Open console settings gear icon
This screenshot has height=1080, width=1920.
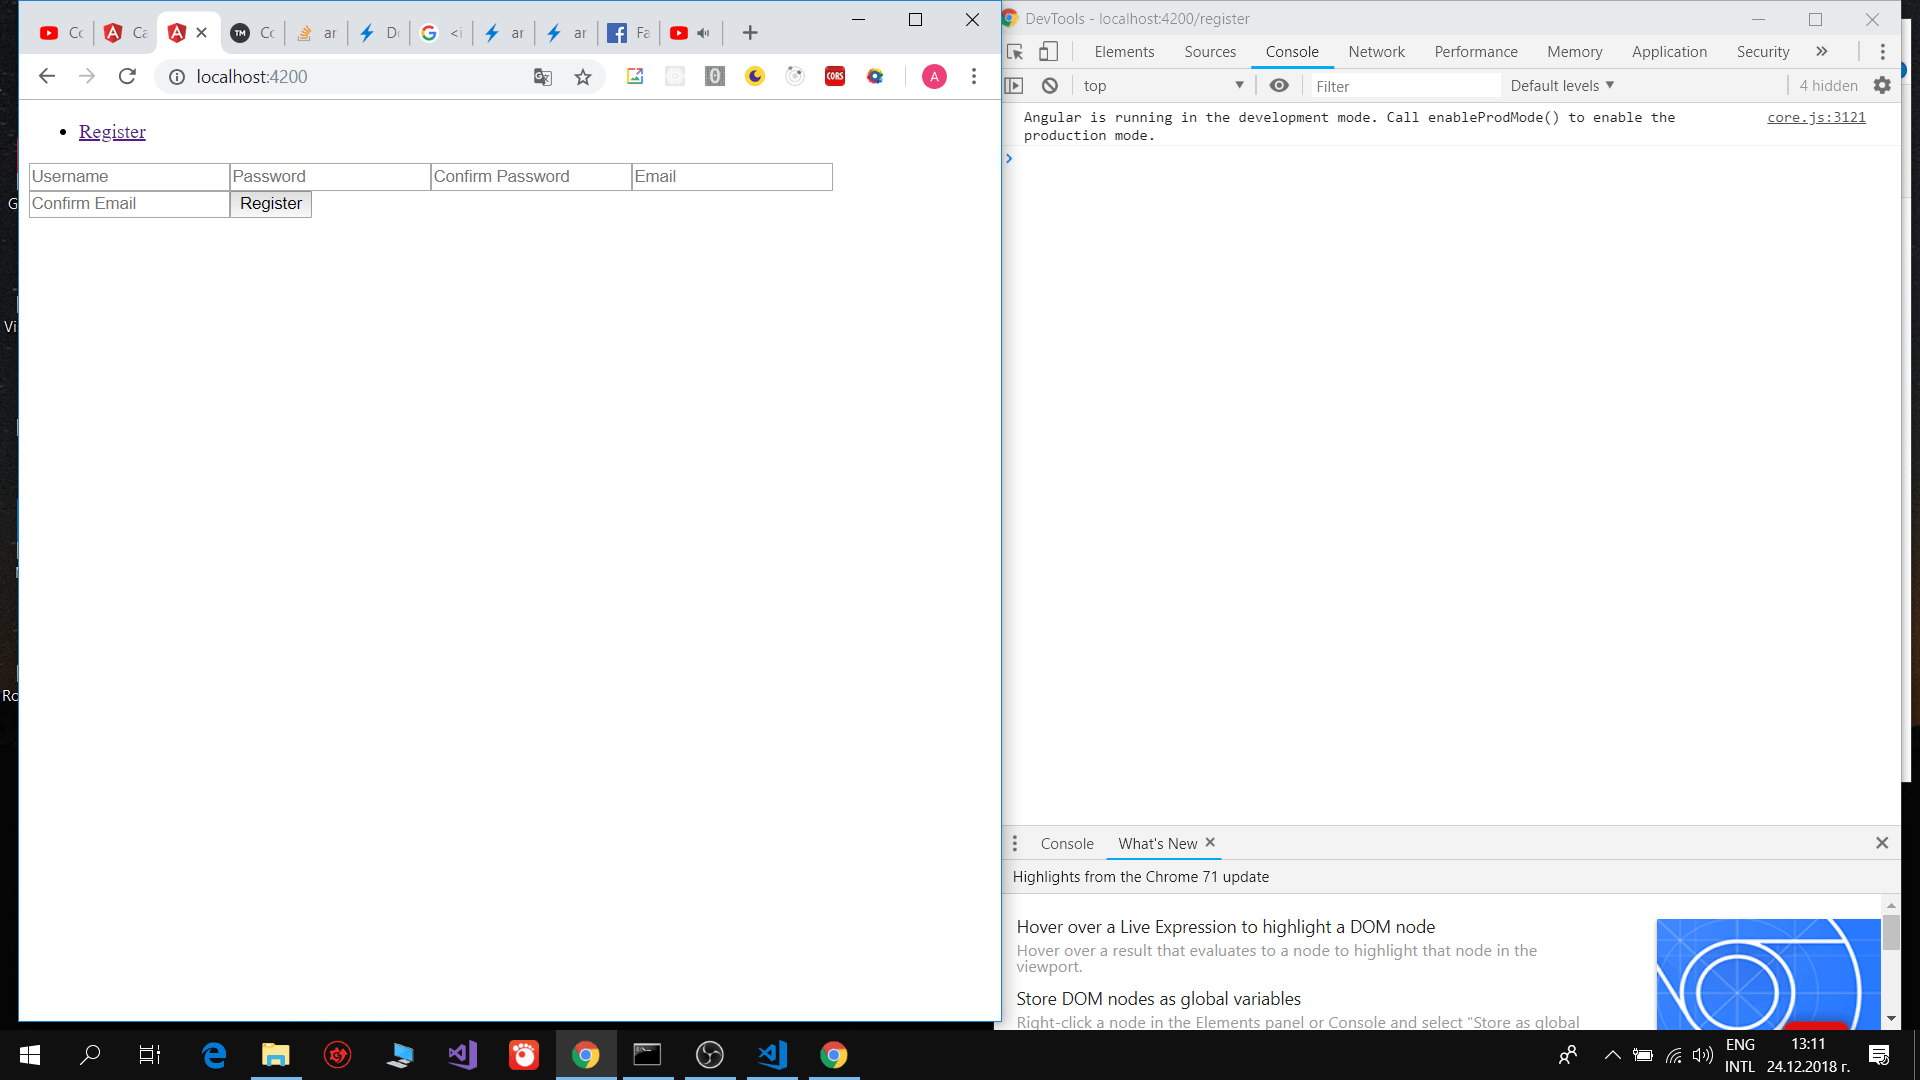[x=1882, y=86]
